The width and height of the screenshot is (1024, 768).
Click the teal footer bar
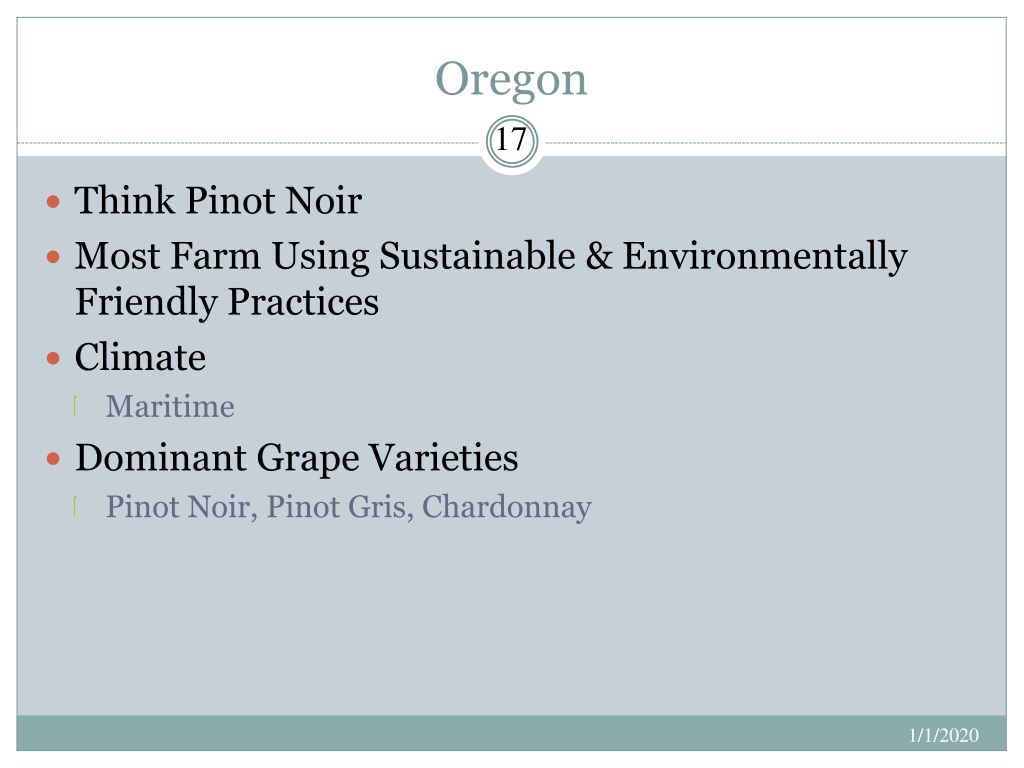click(x=511, y=733)
